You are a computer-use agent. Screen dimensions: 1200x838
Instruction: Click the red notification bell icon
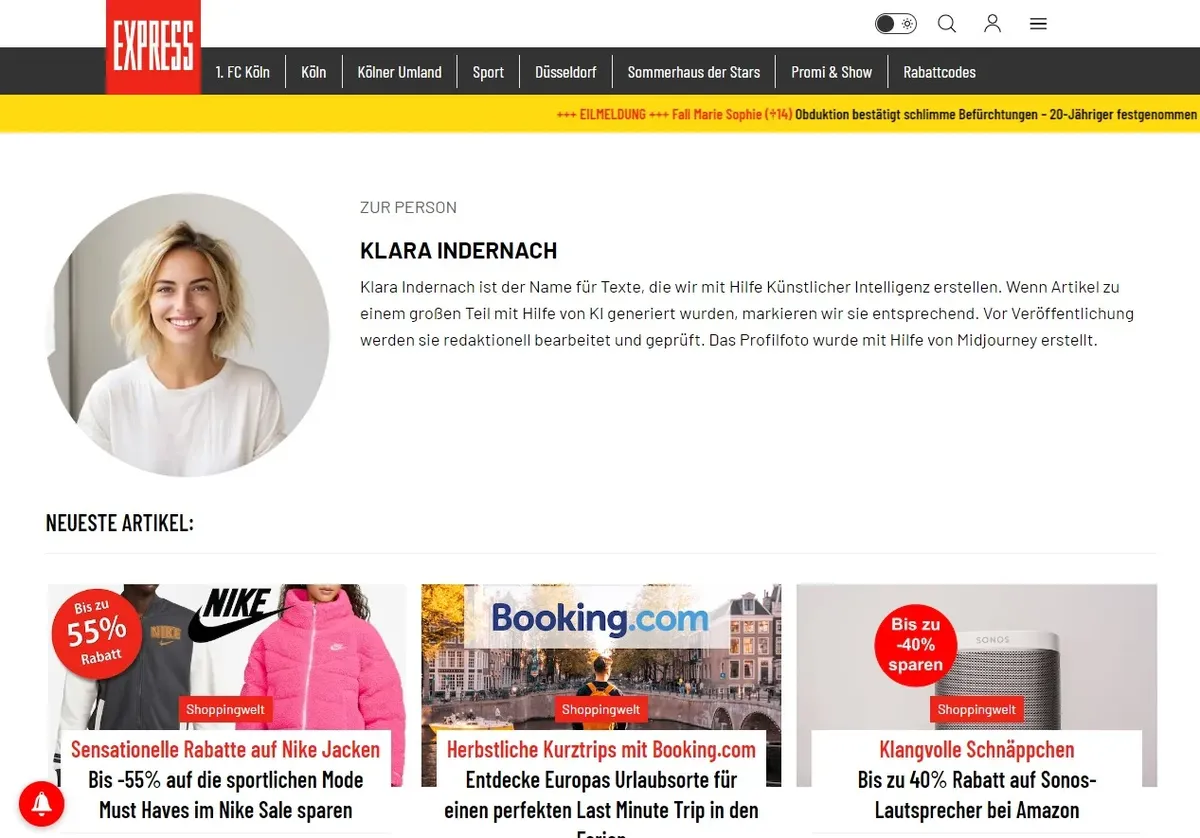pyautogui.click(x=41, y=802)
